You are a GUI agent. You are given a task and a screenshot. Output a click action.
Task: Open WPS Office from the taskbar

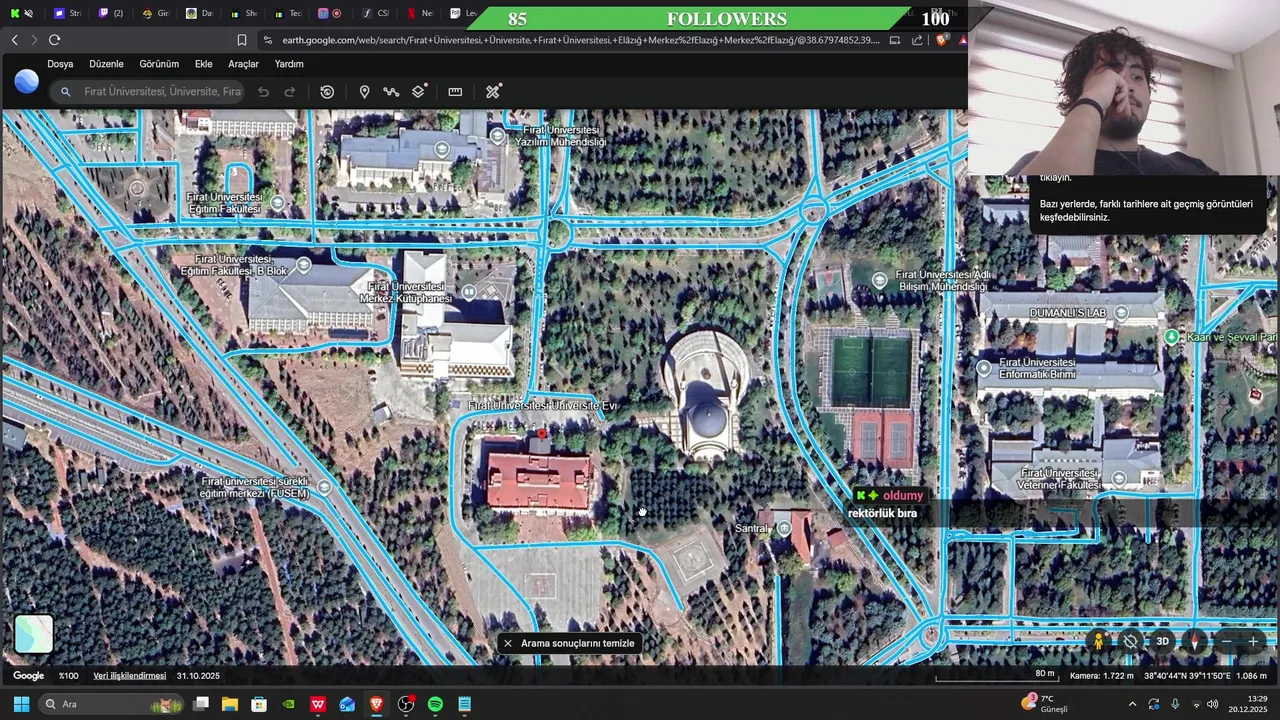pos(318,704)
